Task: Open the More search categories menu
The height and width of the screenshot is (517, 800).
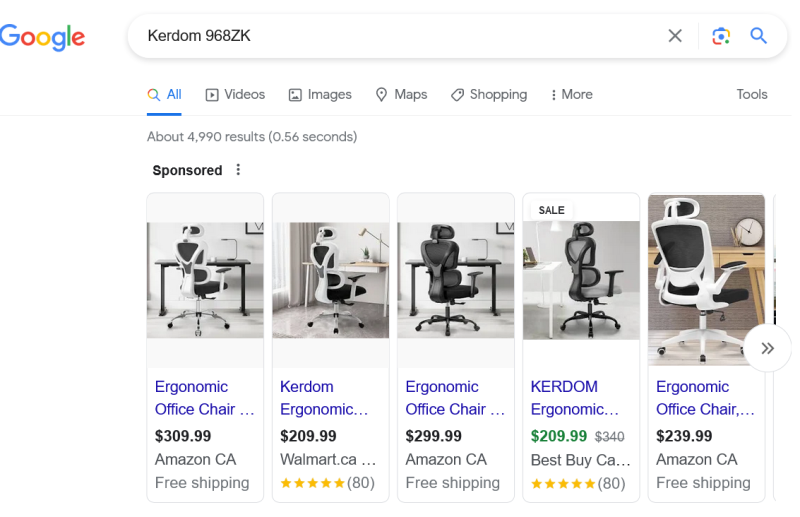Action: [571, 95]
